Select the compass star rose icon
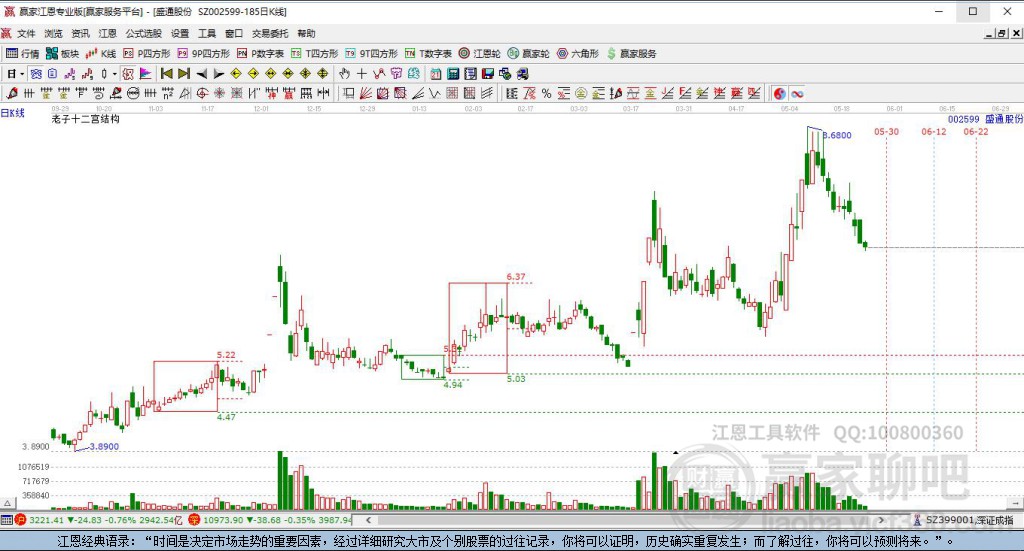Screen dimensions: 1024x551 tap(219, 93)
